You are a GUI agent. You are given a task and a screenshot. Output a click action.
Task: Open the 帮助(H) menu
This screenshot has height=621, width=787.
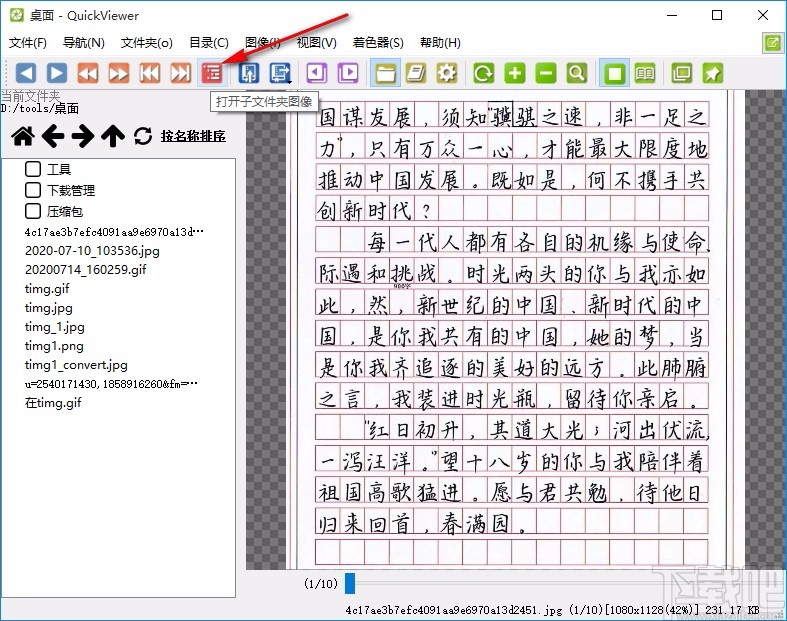coord(440,43)
